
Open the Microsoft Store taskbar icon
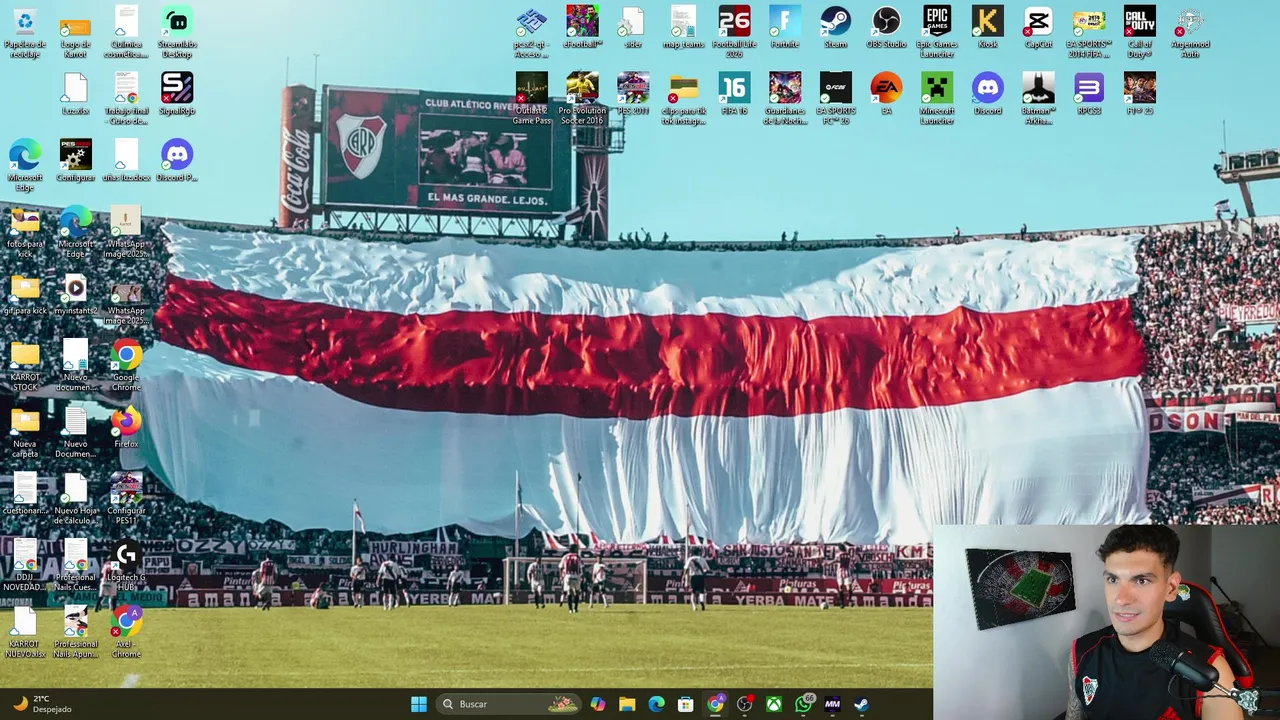pos(685,704)
